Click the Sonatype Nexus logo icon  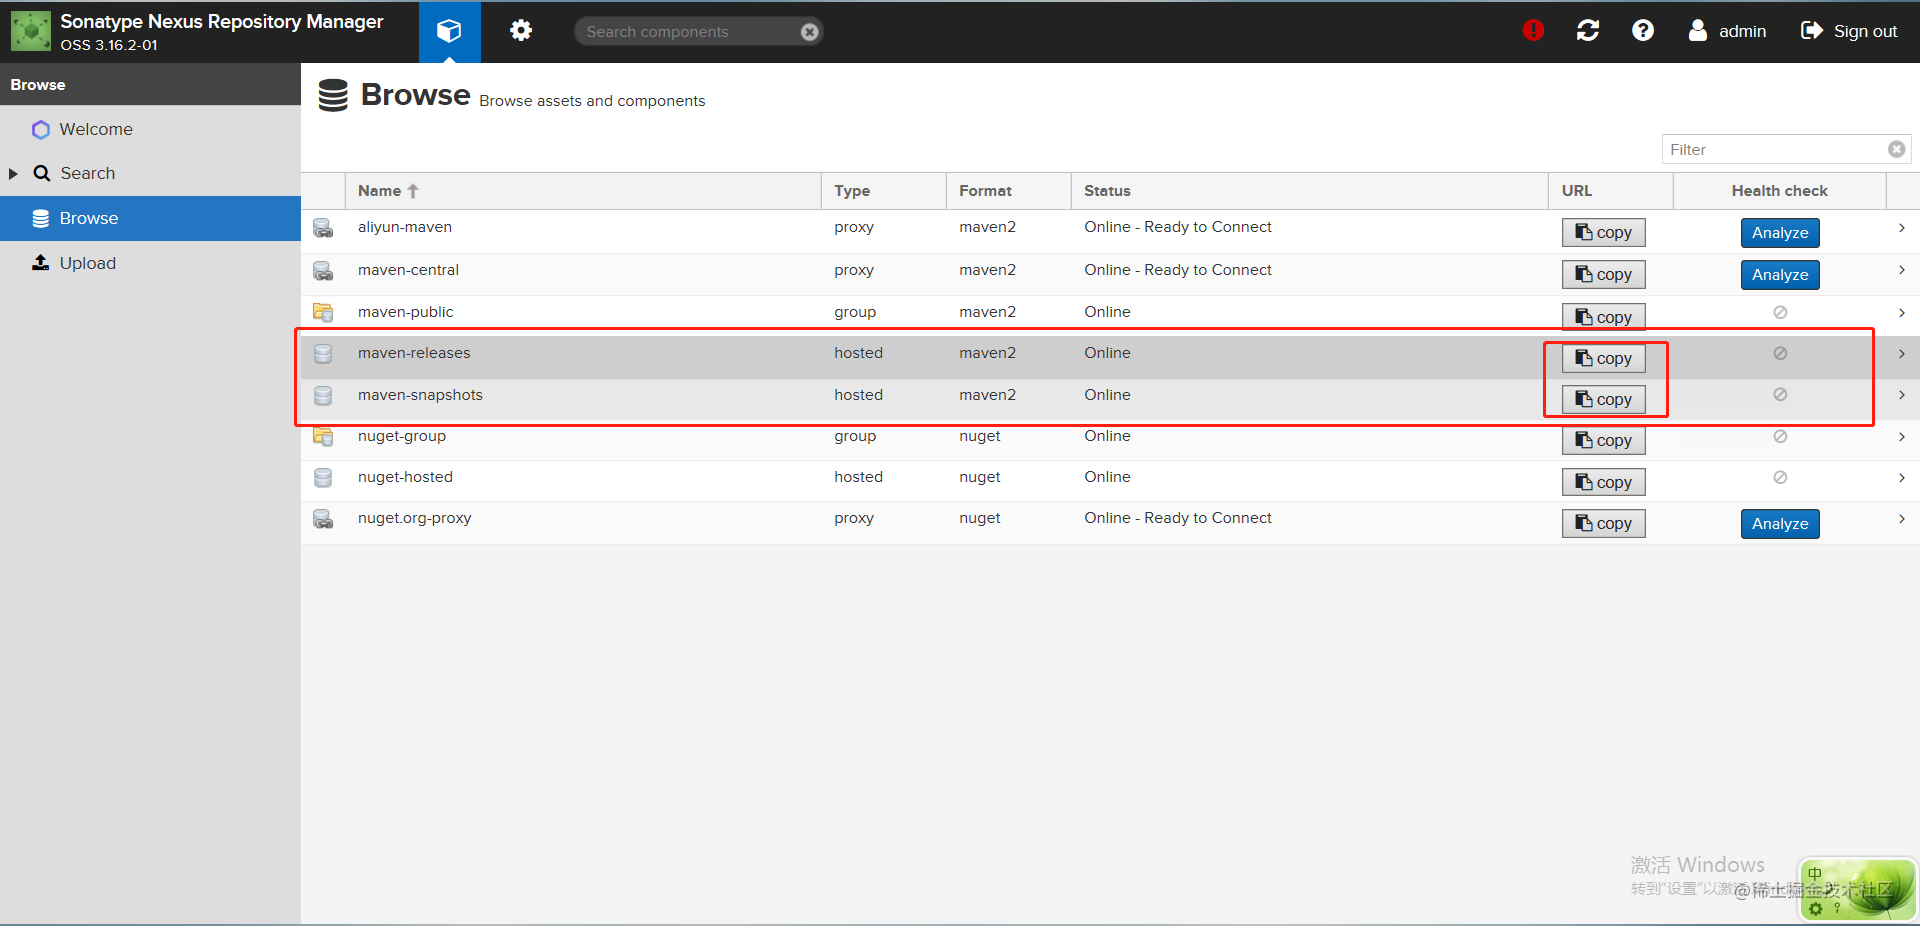[31, 31]
